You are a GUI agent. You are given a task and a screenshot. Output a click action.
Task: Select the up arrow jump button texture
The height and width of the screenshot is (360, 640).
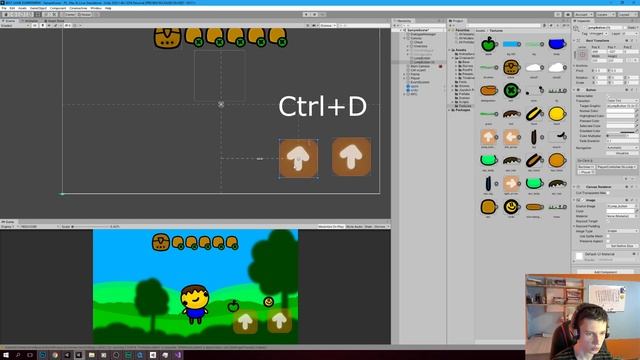click(x=488, y=137)
